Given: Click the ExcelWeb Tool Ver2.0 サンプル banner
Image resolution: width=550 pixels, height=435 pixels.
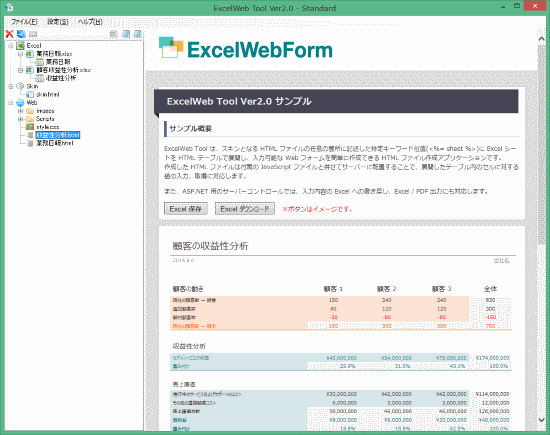Looking at the screenshot, I should pyautogui.click(x=336, y=101).
